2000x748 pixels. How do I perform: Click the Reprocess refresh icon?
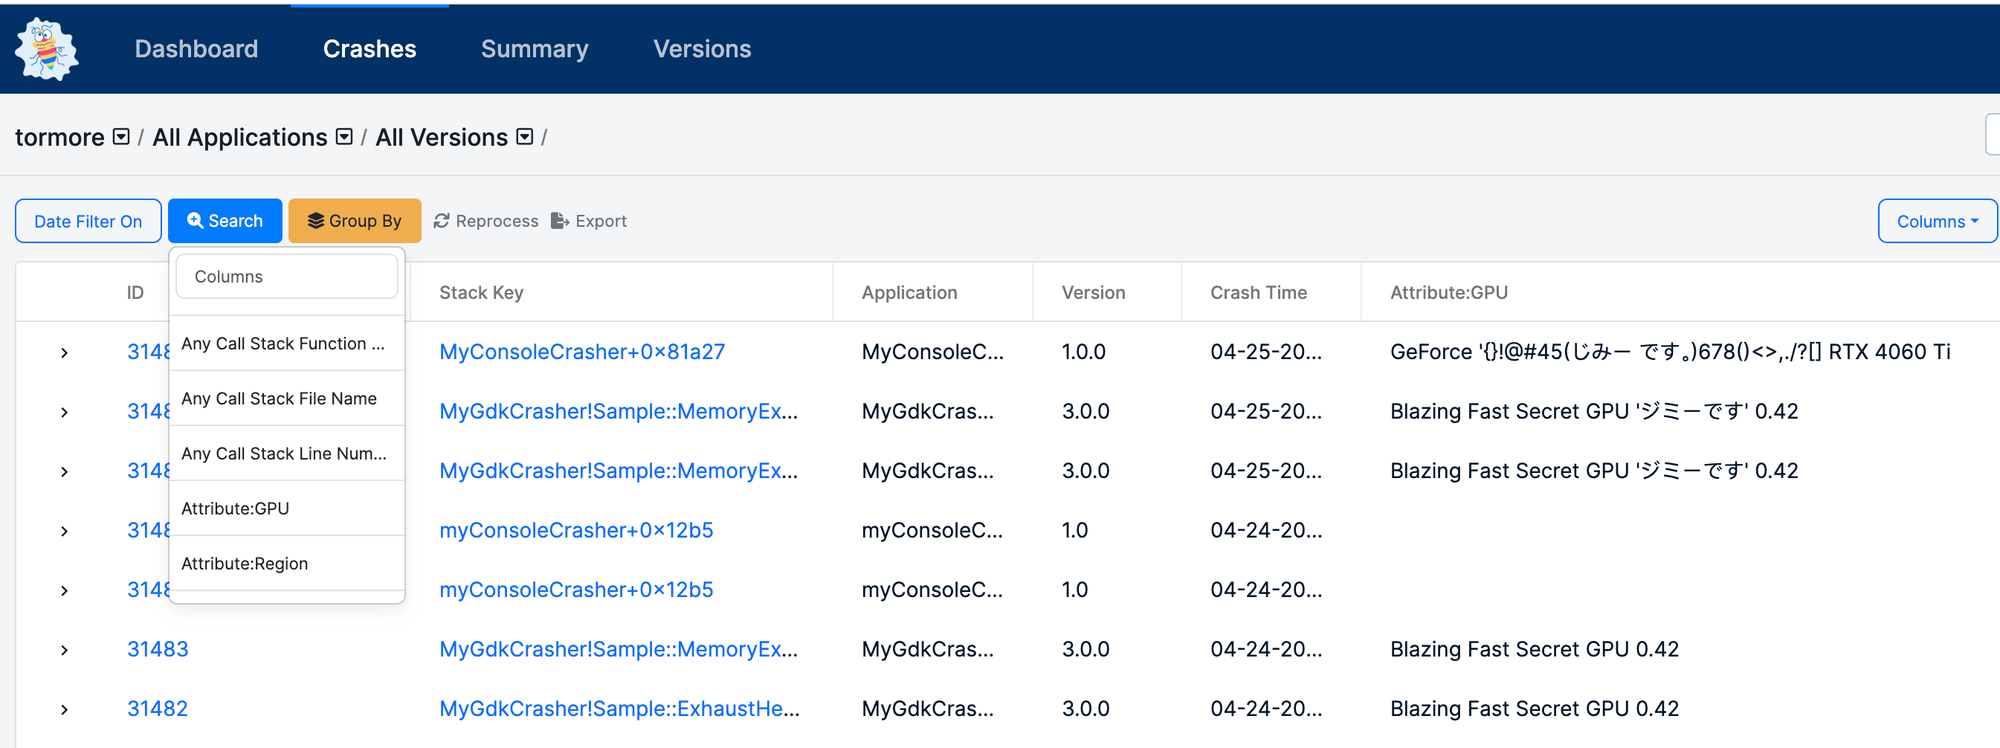[441, 221]
